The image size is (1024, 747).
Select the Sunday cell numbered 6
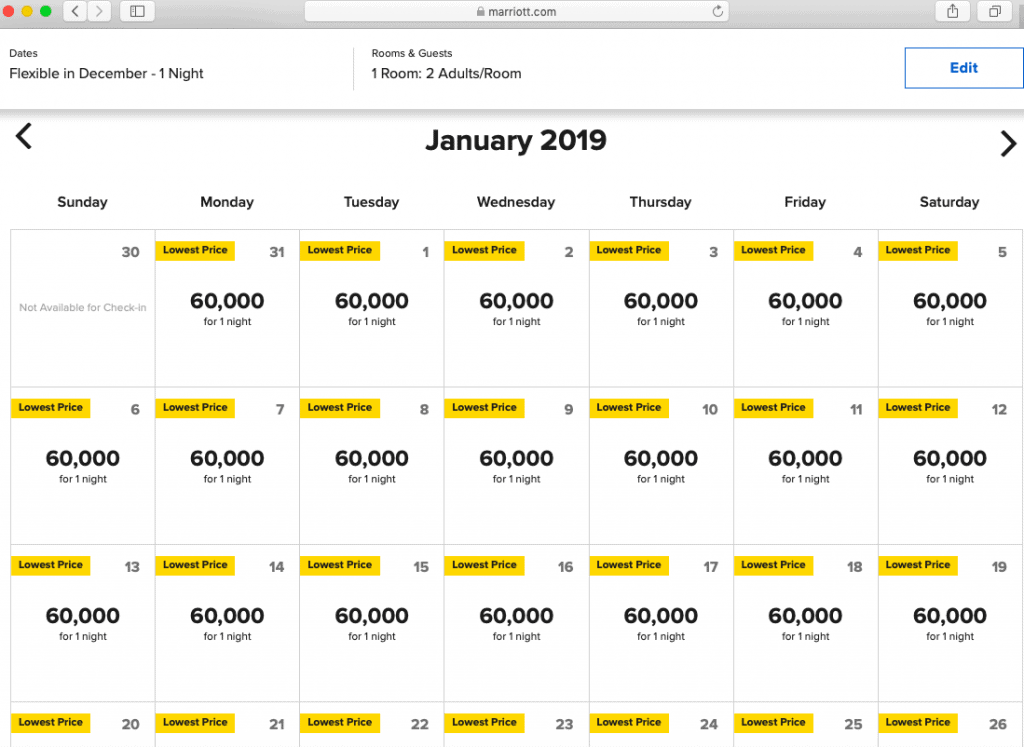pos(82,466)
